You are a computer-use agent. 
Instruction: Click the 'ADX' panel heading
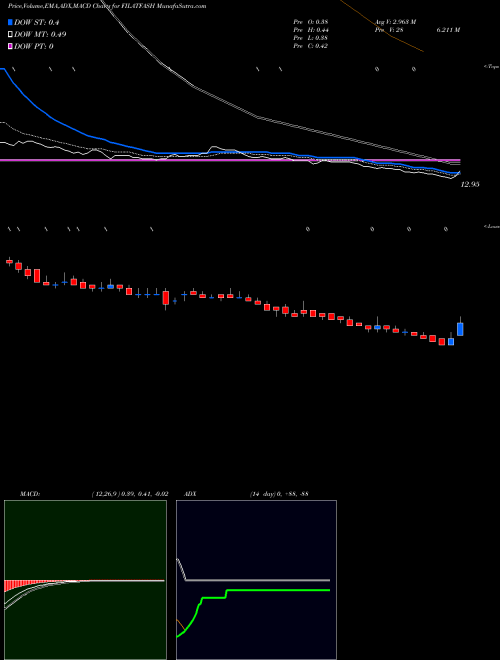(191, 494)
